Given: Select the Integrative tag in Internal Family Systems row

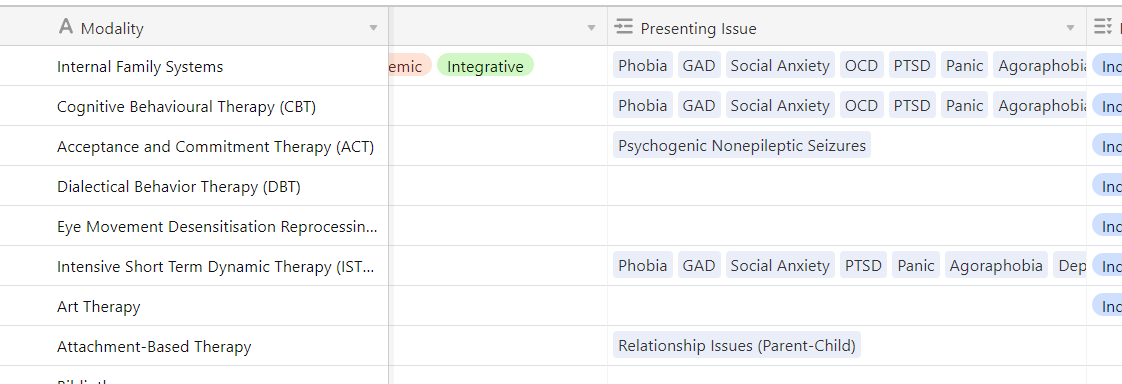Looking at the screenshot, I should click(x=485, y=66).
